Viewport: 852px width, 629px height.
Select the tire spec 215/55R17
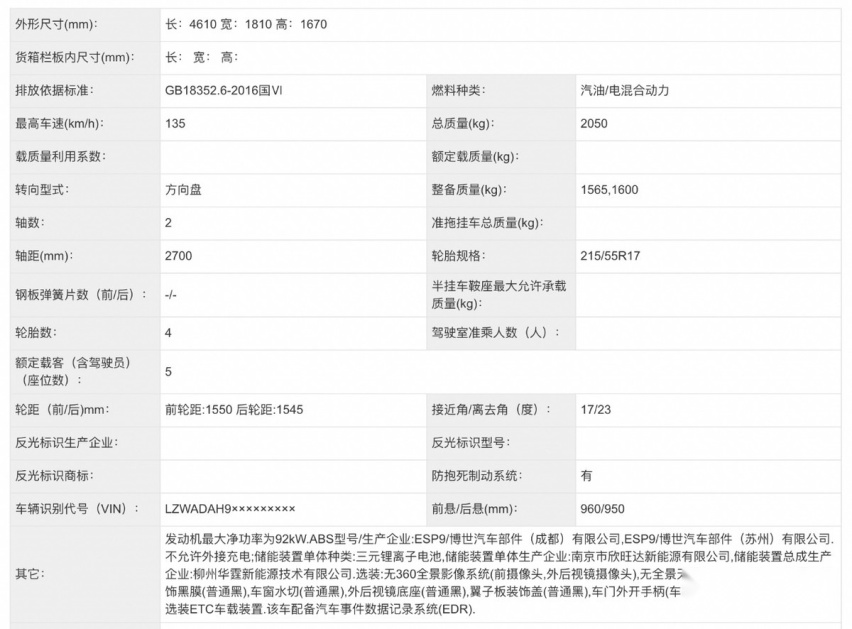click(x=610, y=256)
